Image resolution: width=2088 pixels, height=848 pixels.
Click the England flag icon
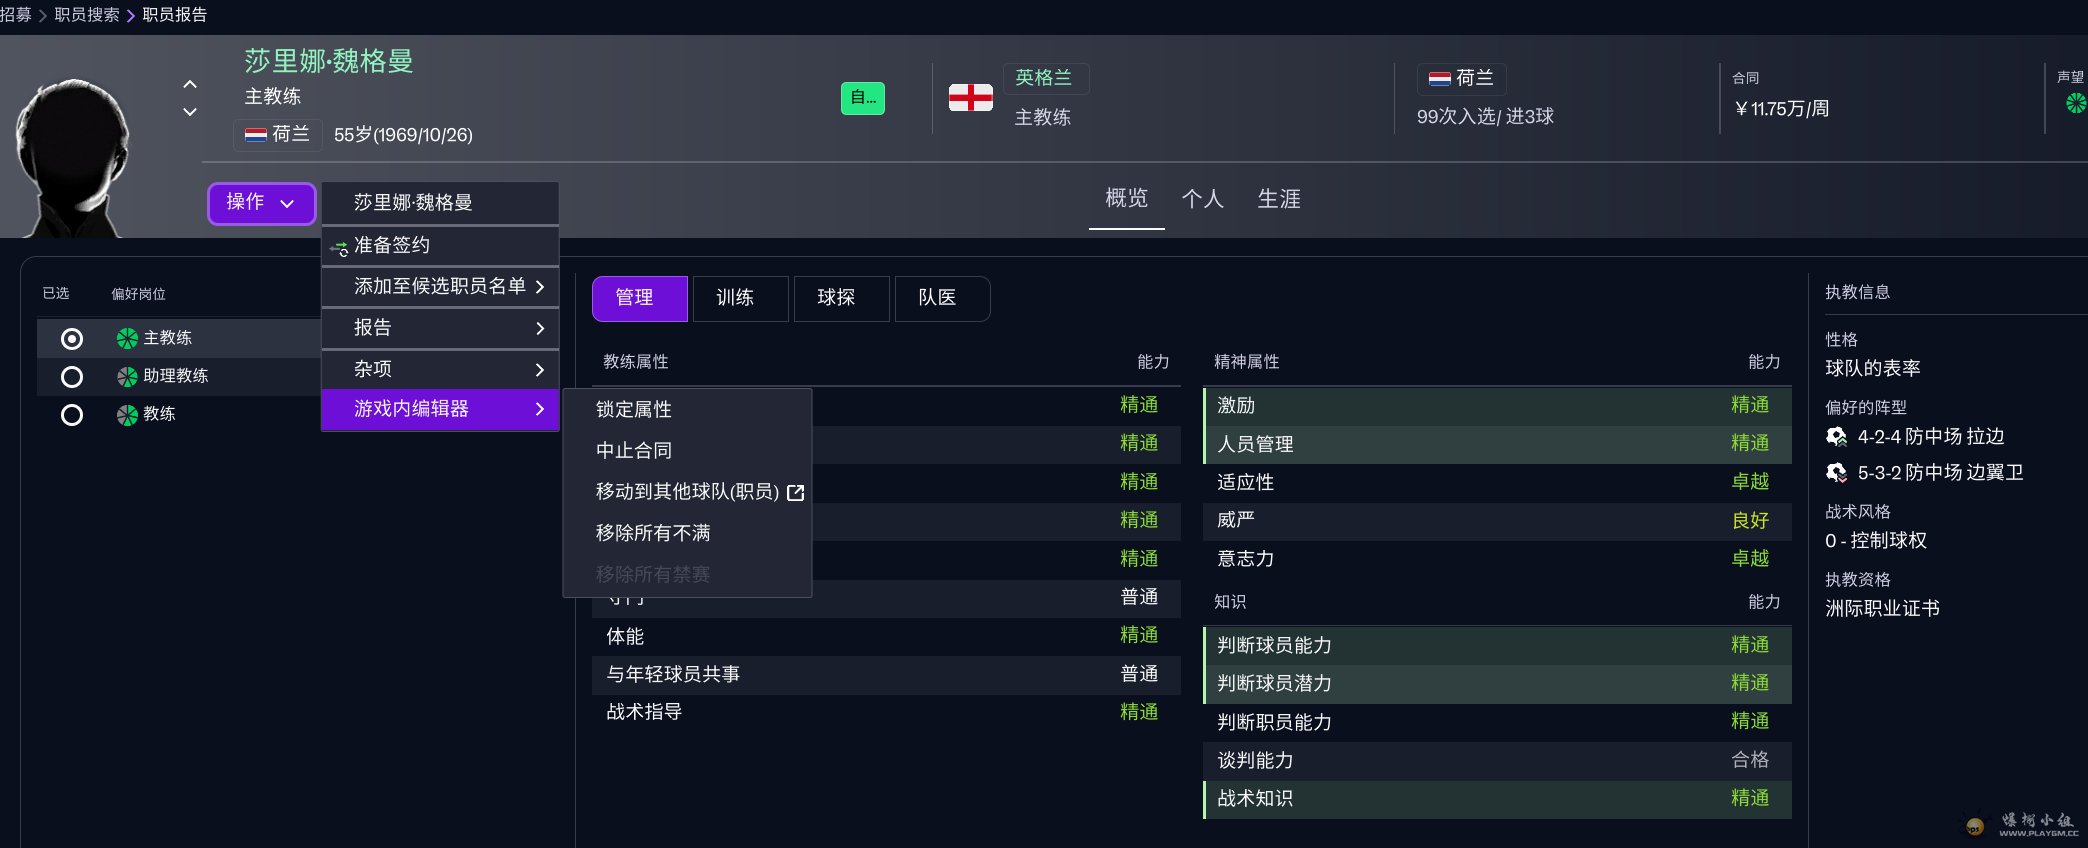tap(970, 98)
